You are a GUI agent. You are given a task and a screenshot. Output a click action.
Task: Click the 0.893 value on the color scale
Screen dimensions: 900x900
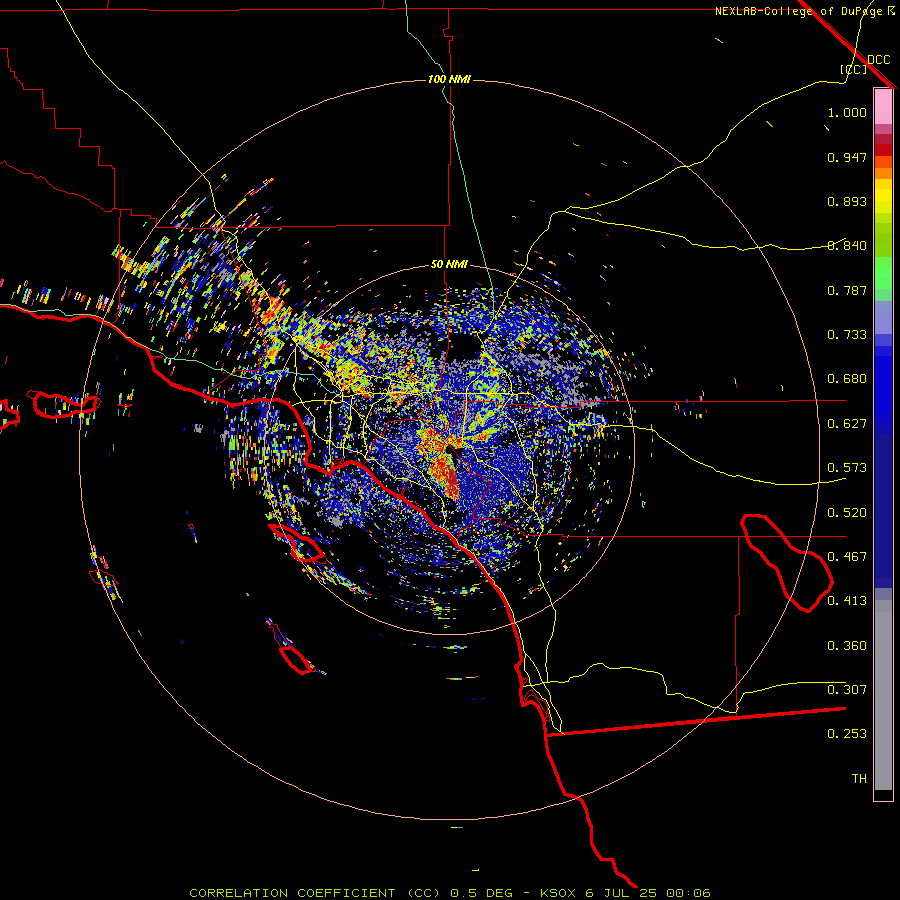pyautogui.click(x=847, y=201)
